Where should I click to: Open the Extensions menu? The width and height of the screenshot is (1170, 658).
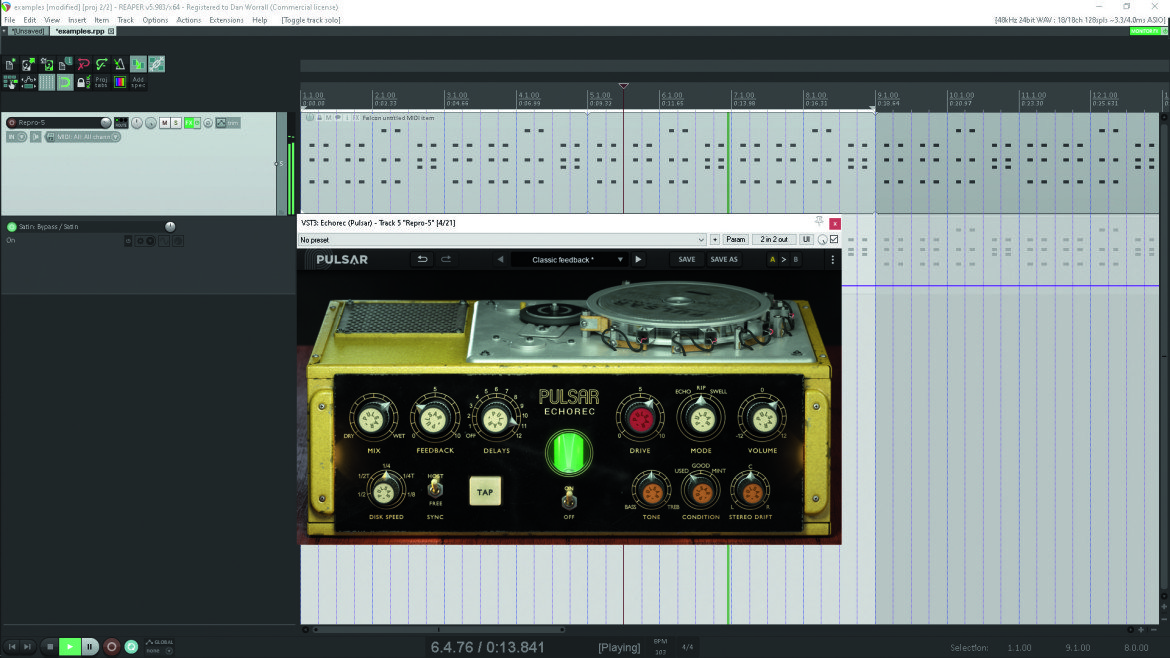[x=226, y=20]
